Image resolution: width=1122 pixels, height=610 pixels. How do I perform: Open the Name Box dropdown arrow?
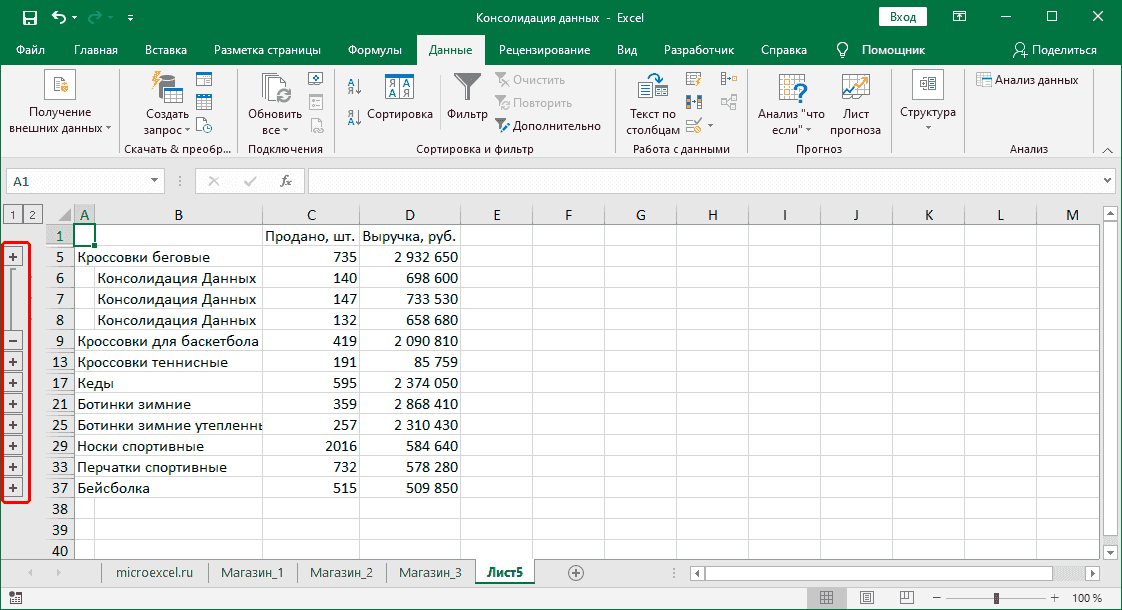154,181
